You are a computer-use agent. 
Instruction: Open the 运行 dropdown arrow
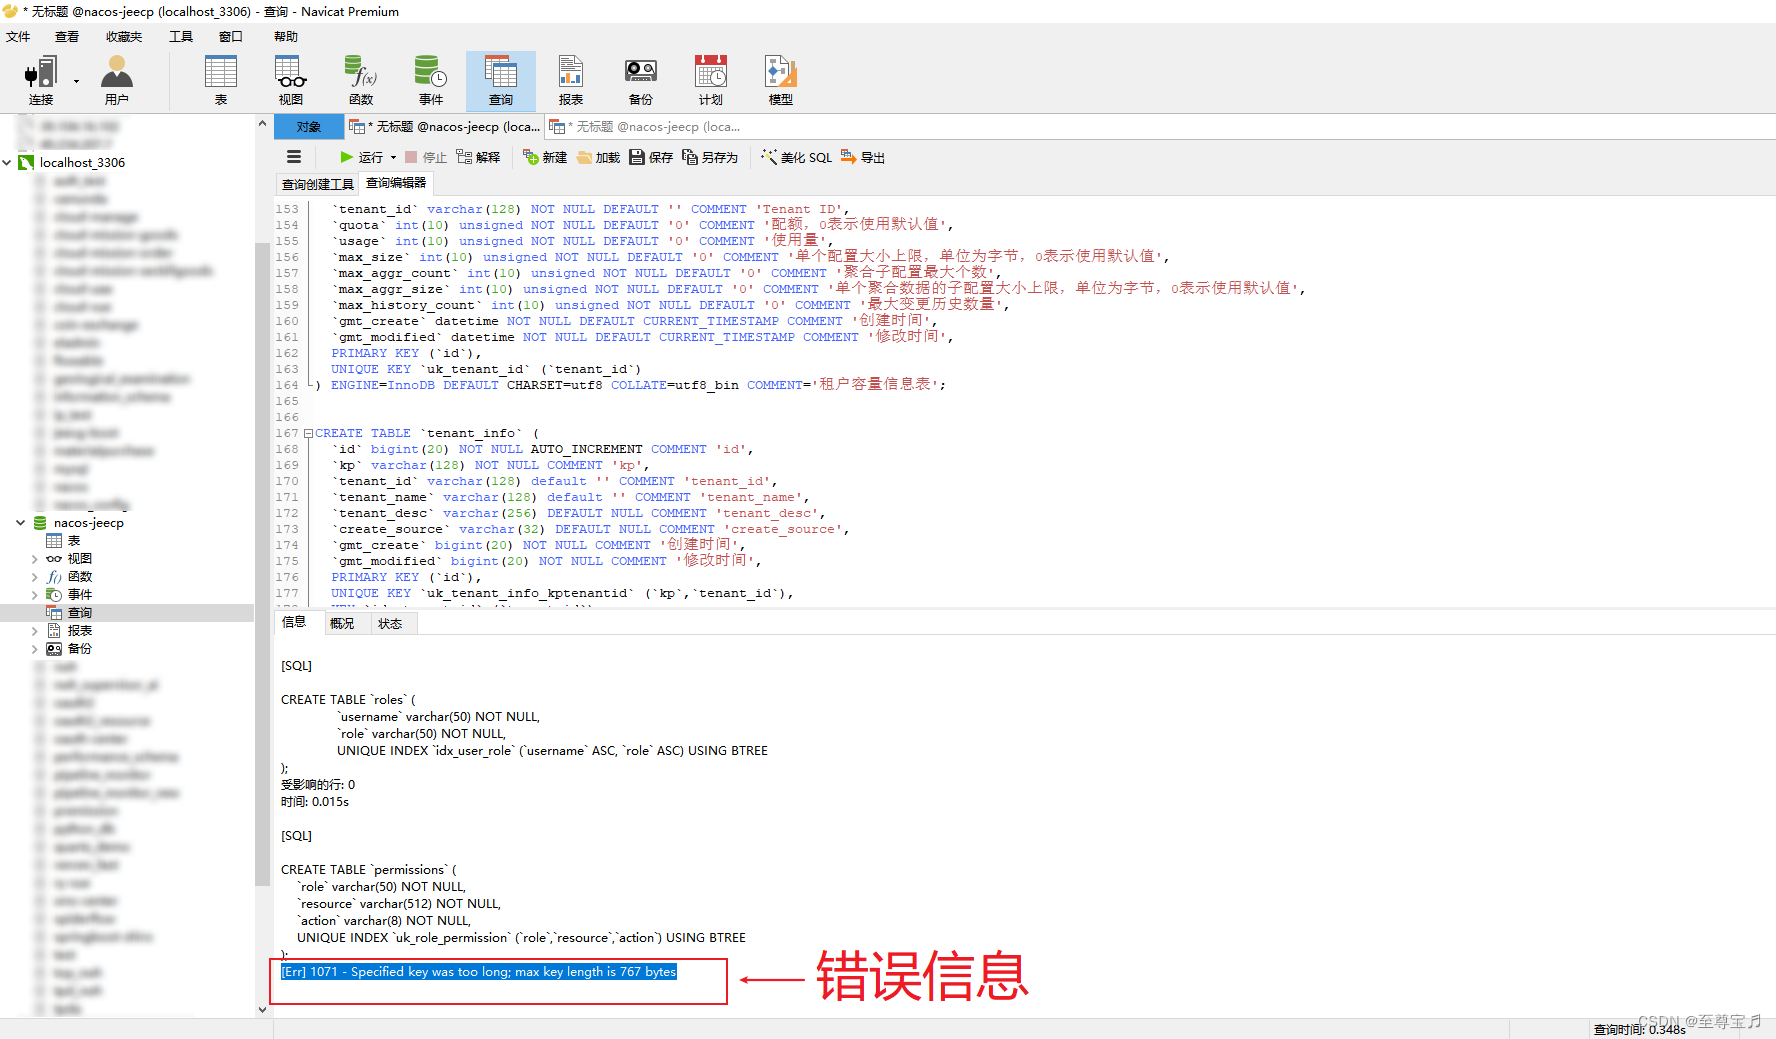(393, 157)
